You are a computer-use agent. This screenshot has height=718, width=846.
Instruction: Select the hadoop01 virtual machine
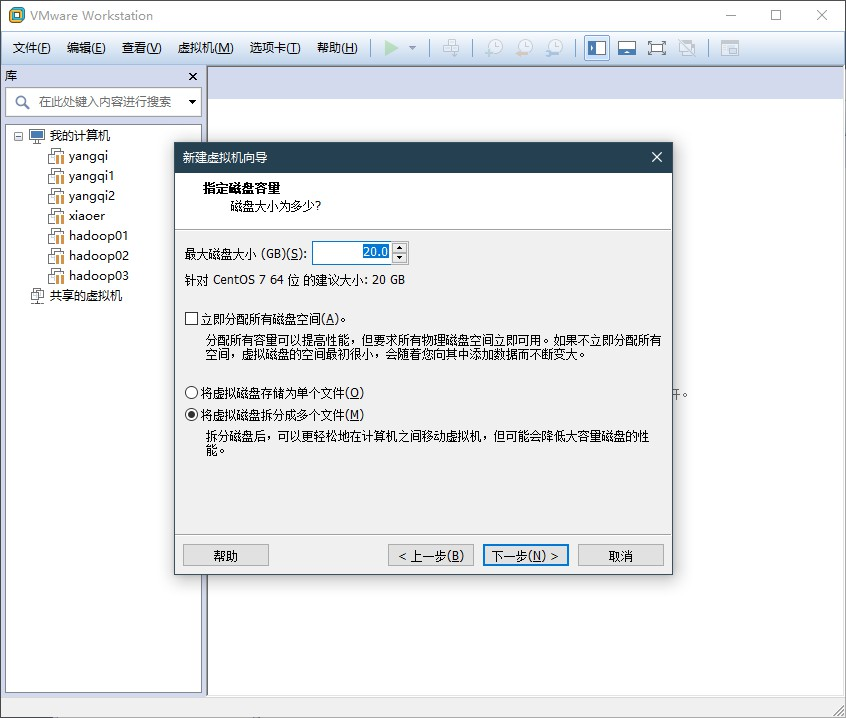[x=99, y=236]
